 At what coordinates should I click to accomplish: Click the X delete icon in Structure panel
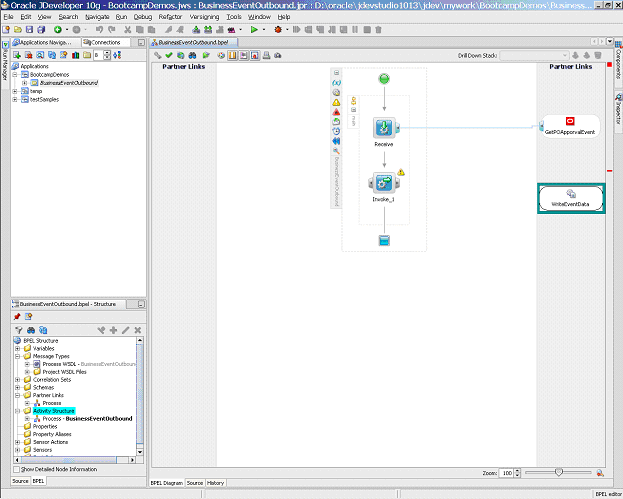[x=138, y=330]
